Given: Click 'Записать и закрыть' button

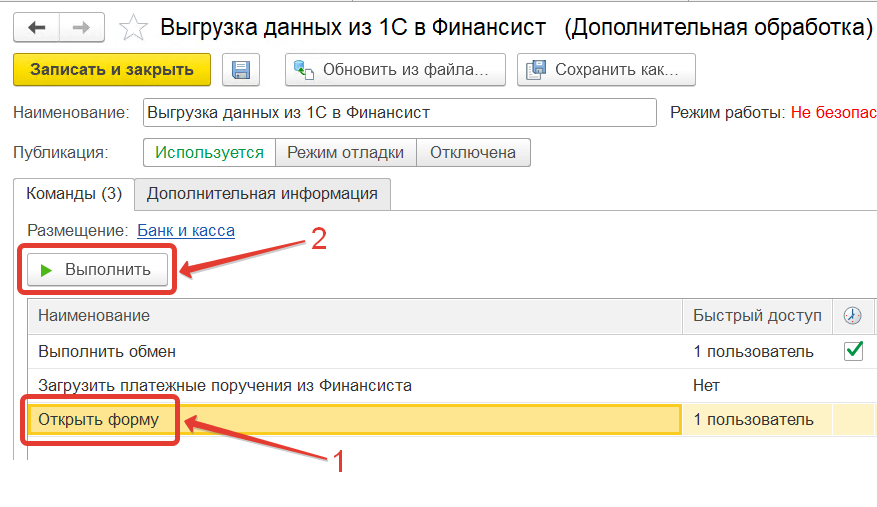Looking at the screenshot, I should pyautogui.click(x=112, y=70).
